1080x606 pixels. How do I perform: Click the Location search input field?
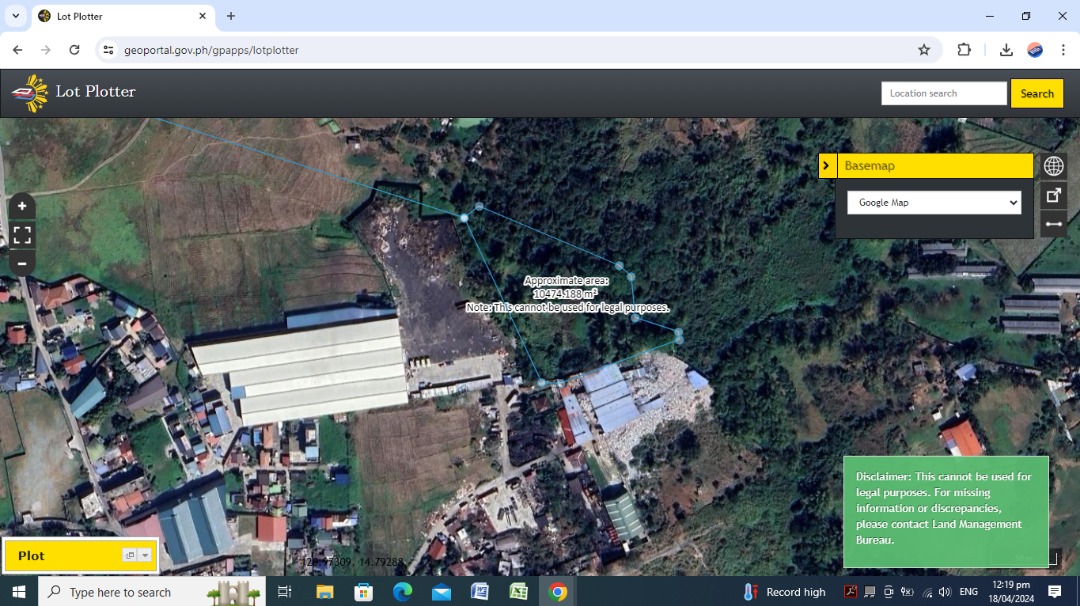943,93
